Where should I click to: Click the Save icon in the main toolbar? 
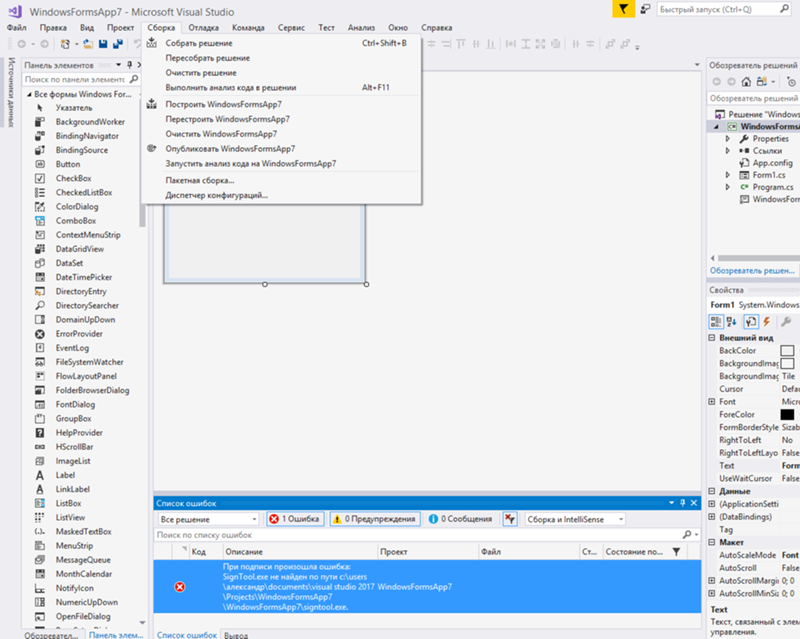103,44
